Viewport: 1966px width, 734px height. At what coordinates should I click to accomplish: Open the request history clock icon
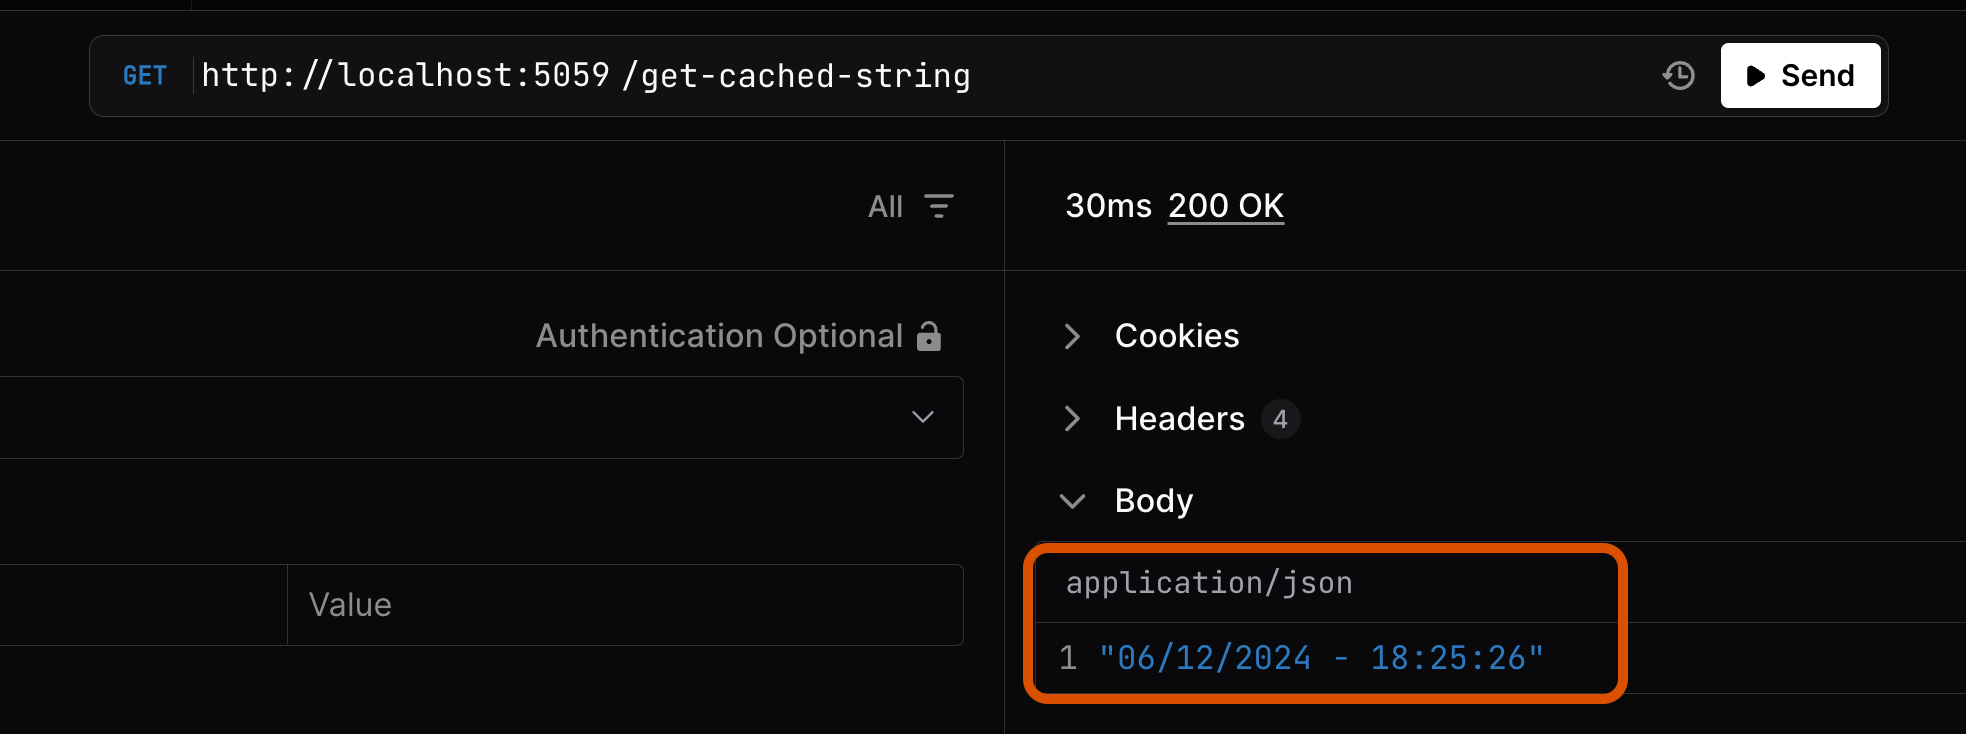point(1679,76)
